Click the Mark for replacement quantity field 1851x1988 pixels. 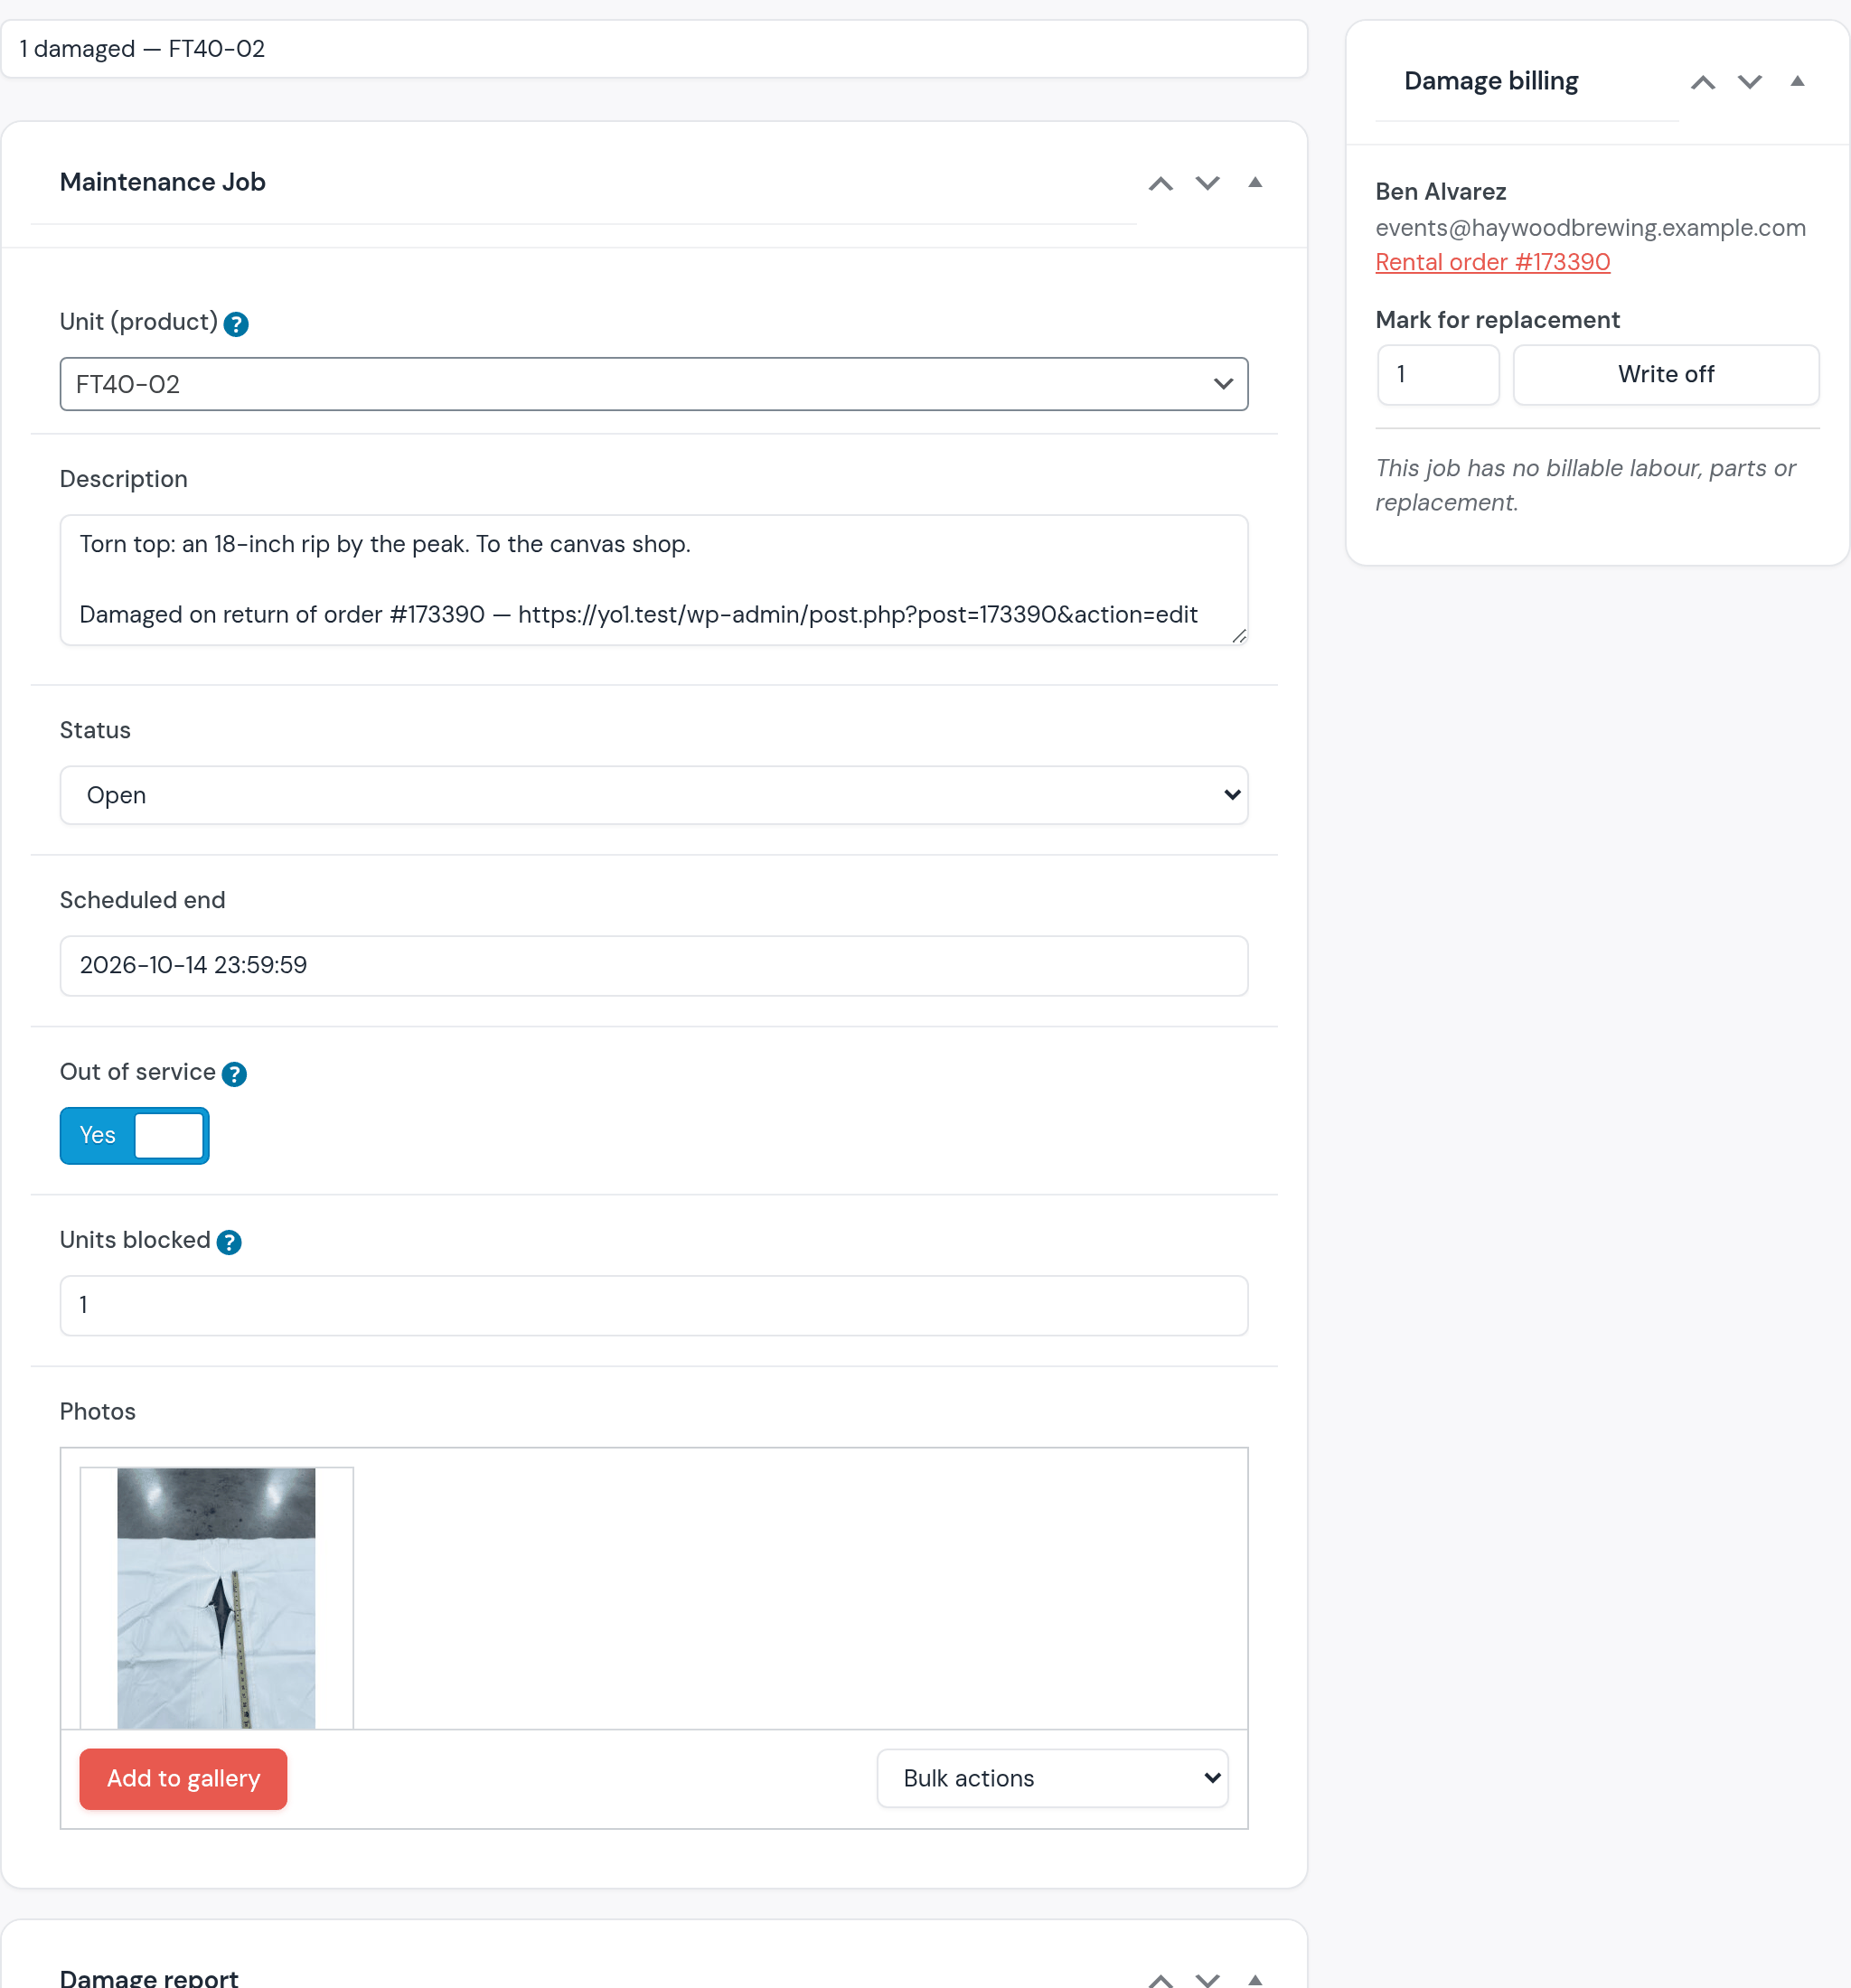coord(1438,375)
